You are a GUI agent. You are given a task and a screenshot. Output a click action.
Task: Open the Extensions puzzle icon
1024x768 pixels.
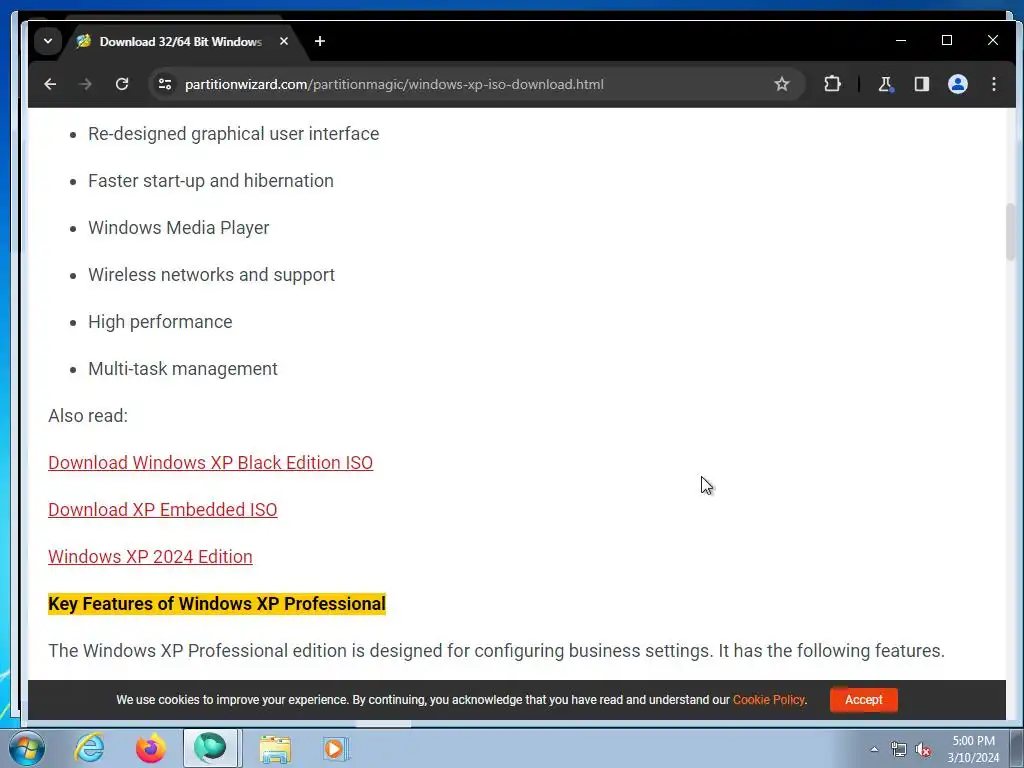(x=832, y=84)
